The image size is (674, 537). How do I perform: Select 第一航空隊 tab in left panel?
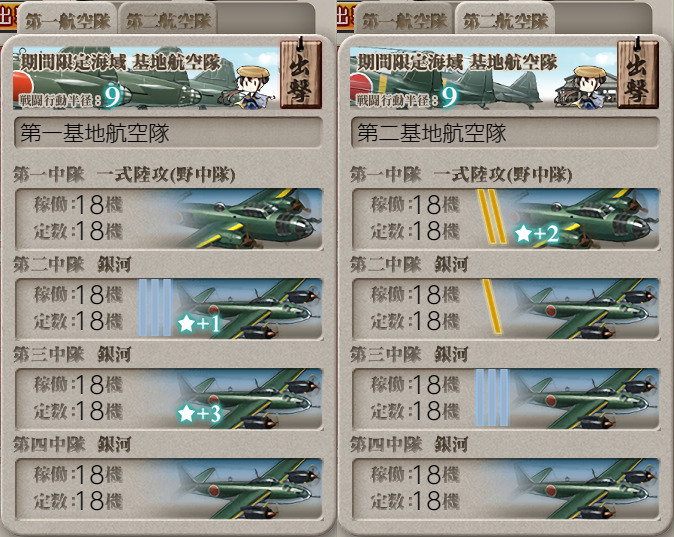(x=67, y=21)
